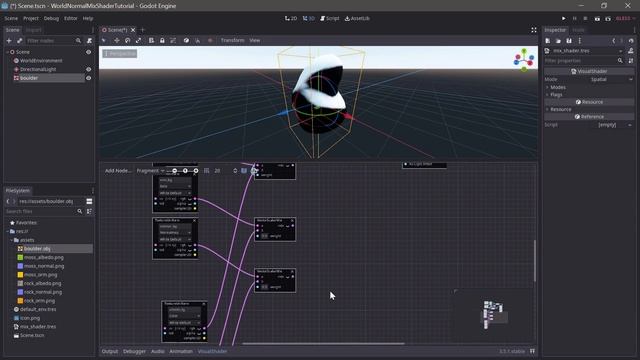Image resolution: width=640 pixels, height=360 pixels.
Task: Open the Perspective view menu
Action: point(120,53)
